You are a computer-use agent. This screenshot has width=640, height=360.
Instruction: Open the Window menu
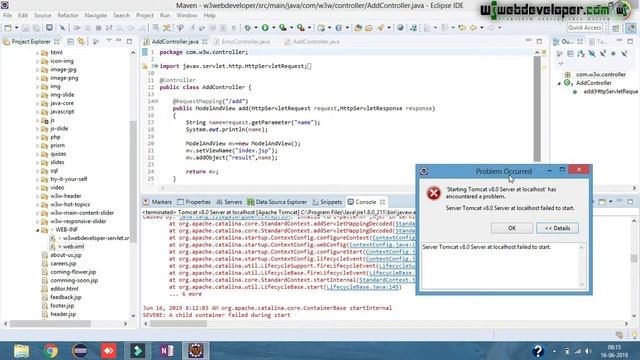pyautogui.click(x=187, y=15)
